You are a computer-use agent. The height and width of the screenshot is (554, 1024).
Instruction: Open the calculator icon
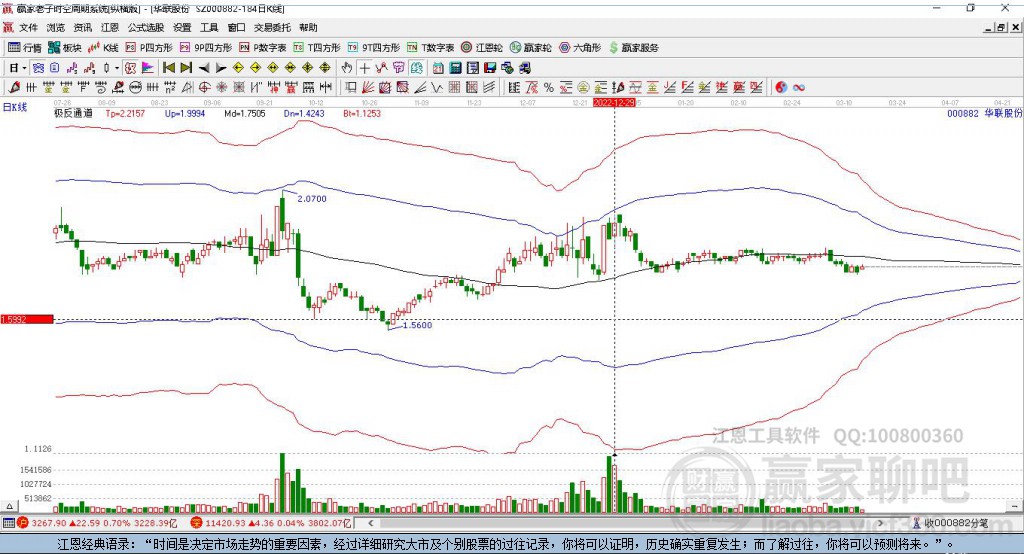pyautogui.click(x=455, y=68)
